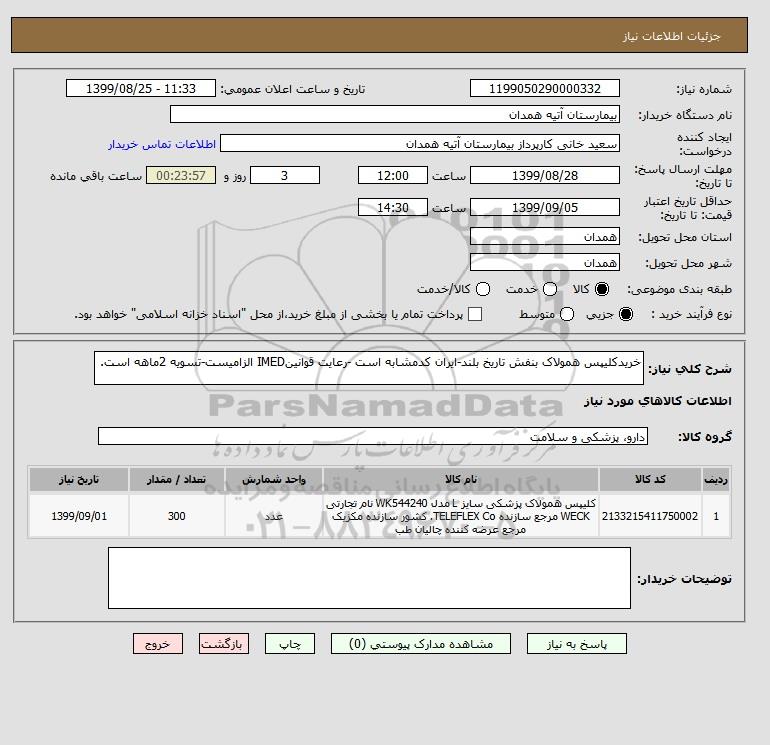This screenshot has width=770, height=745.
Task: Select the خدمت radio button
Action: (550, 289)
